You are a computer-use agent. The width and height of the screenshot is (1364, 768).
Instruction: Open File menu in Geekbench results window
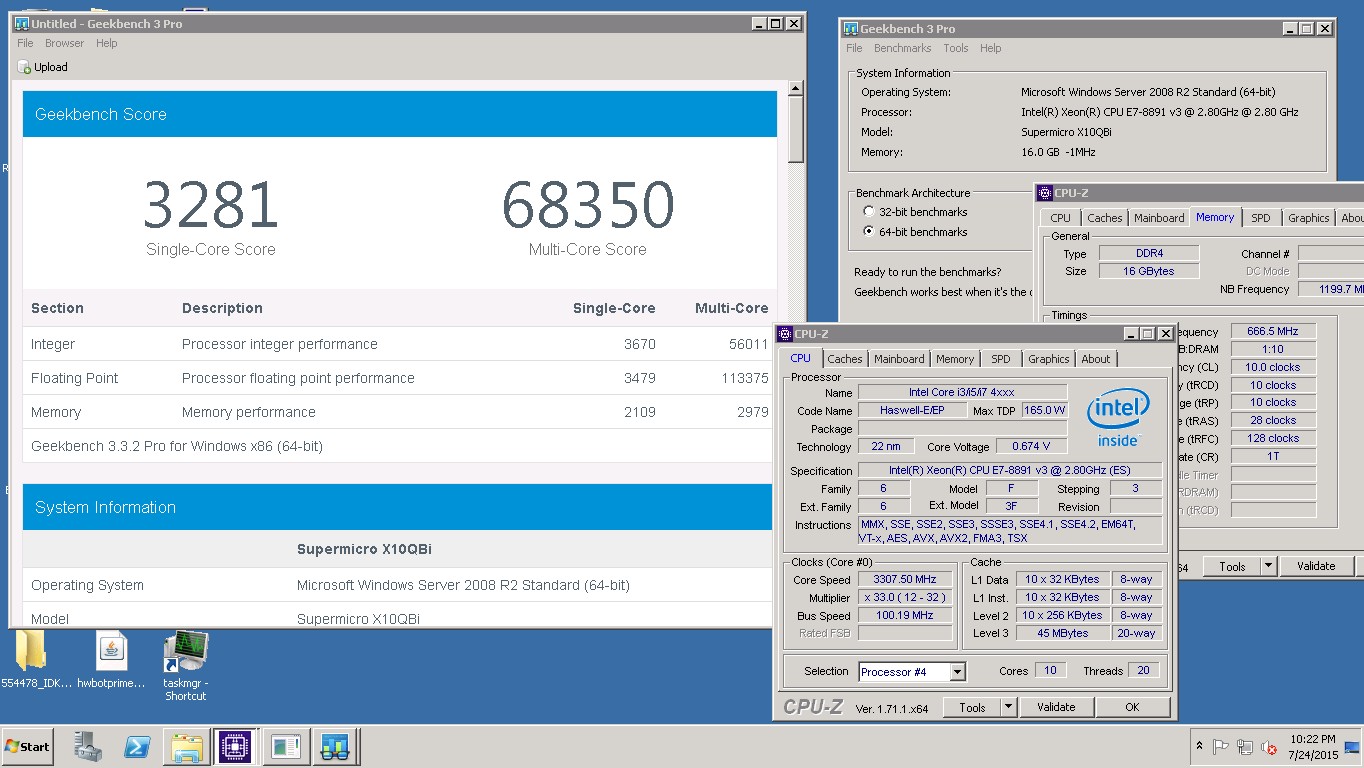coord(25,43)
